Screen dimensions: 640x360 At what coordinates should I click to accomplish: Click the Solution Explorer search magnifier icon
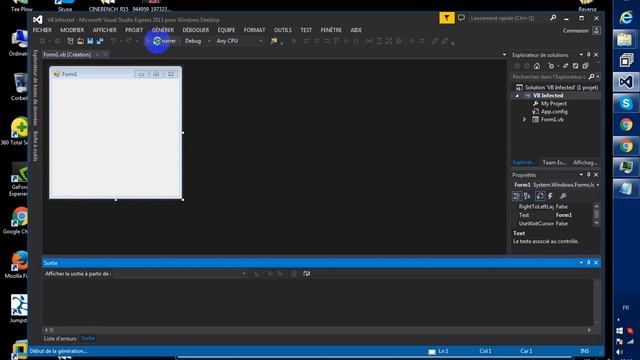[x=591, y=77]
